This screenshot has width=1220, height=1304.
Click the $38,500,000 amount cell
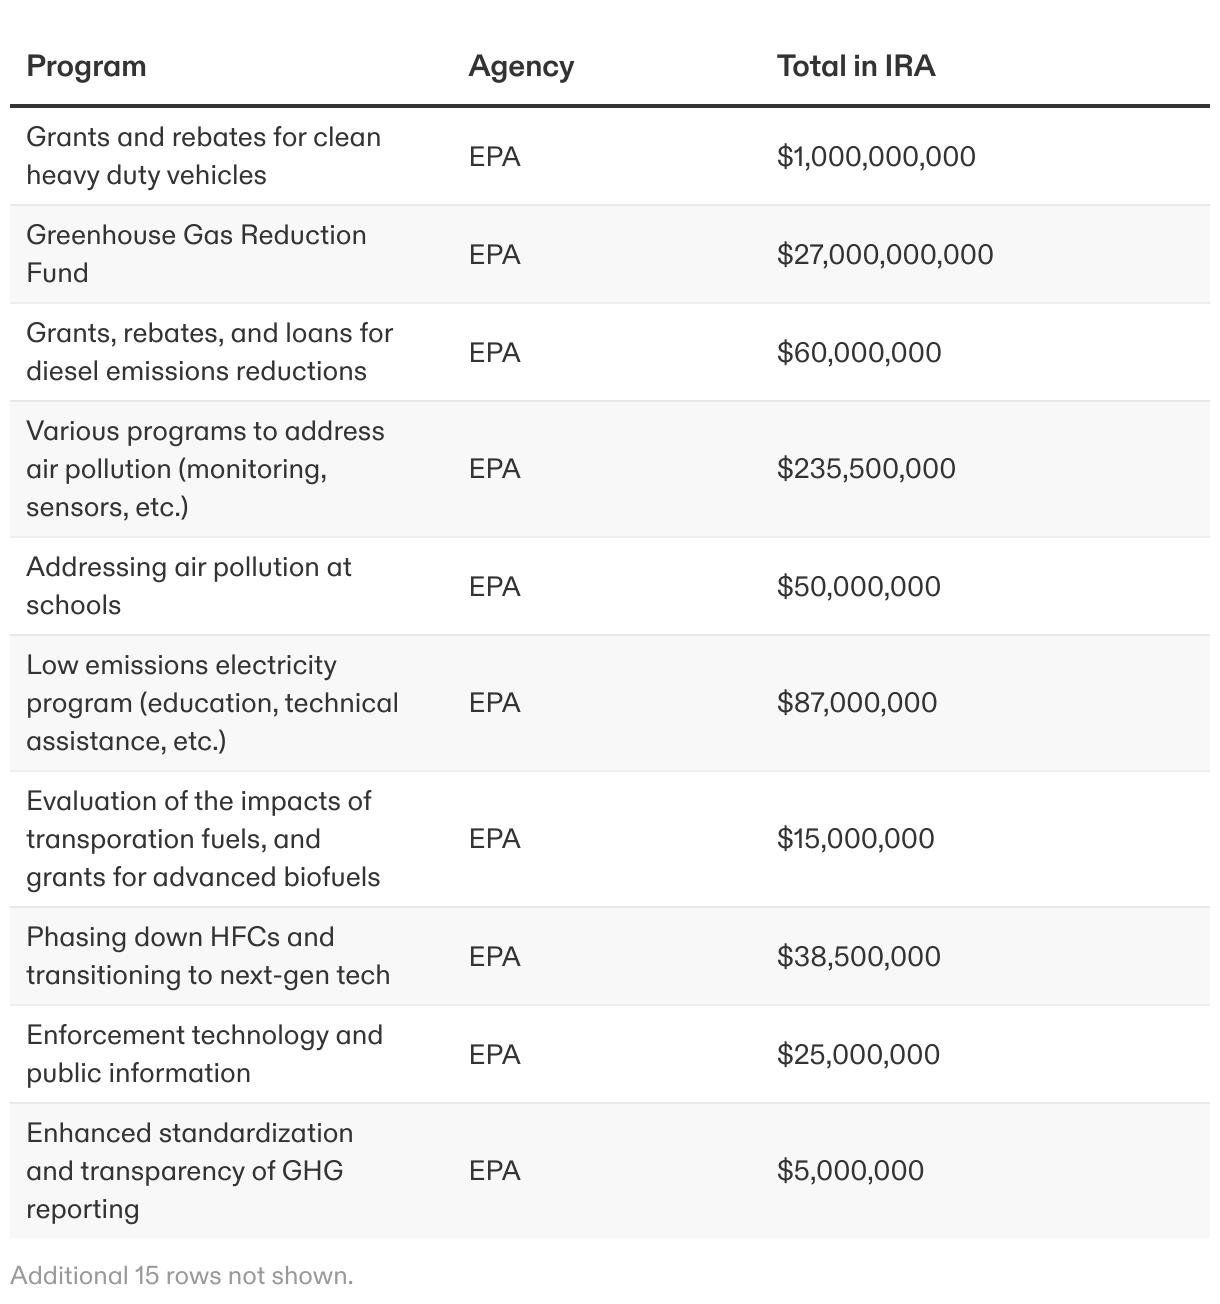859,956
